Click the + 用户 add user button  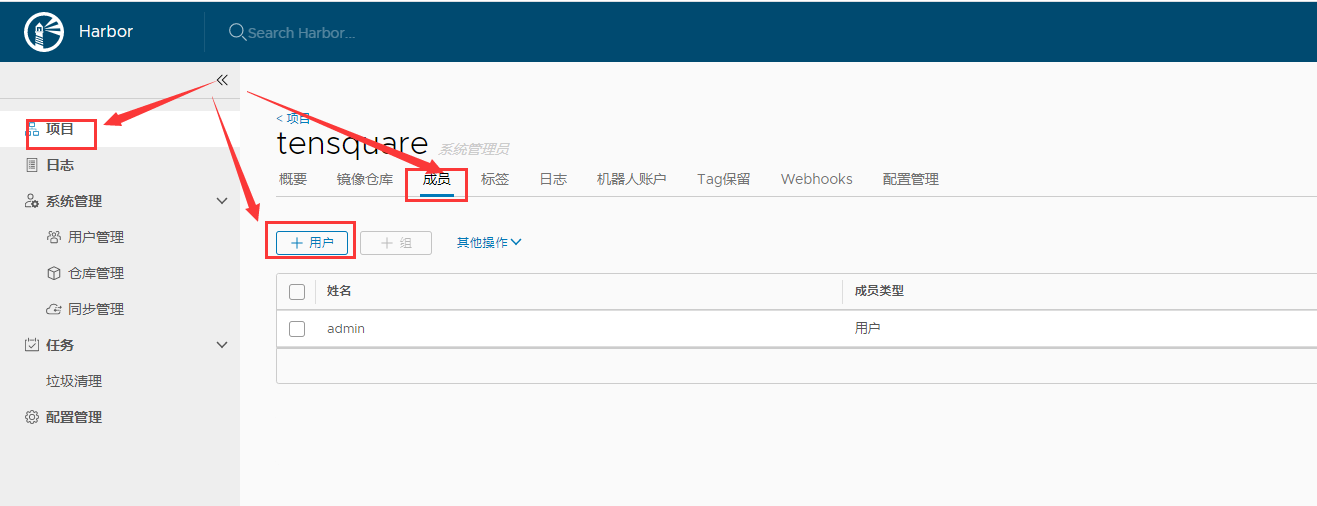[x=312, y=243]
